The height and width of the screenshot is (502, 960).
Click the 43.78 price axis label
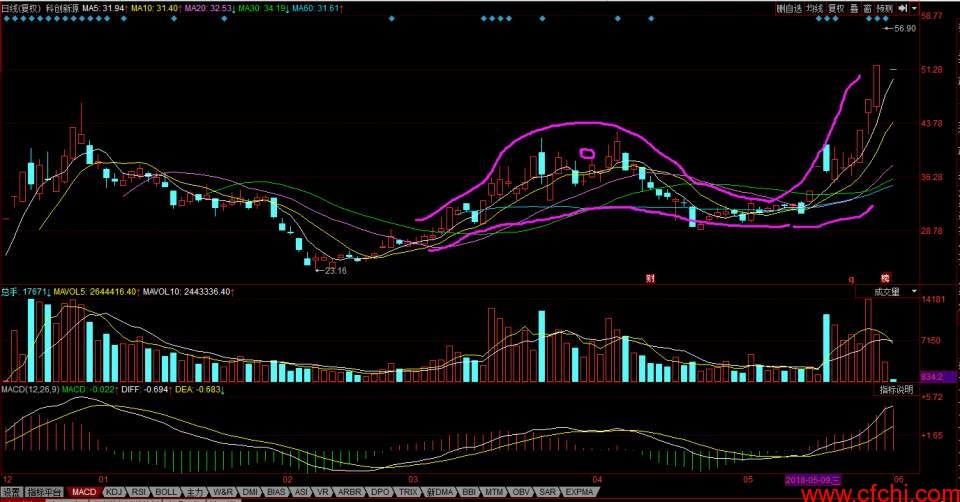[x=932, y=124]
